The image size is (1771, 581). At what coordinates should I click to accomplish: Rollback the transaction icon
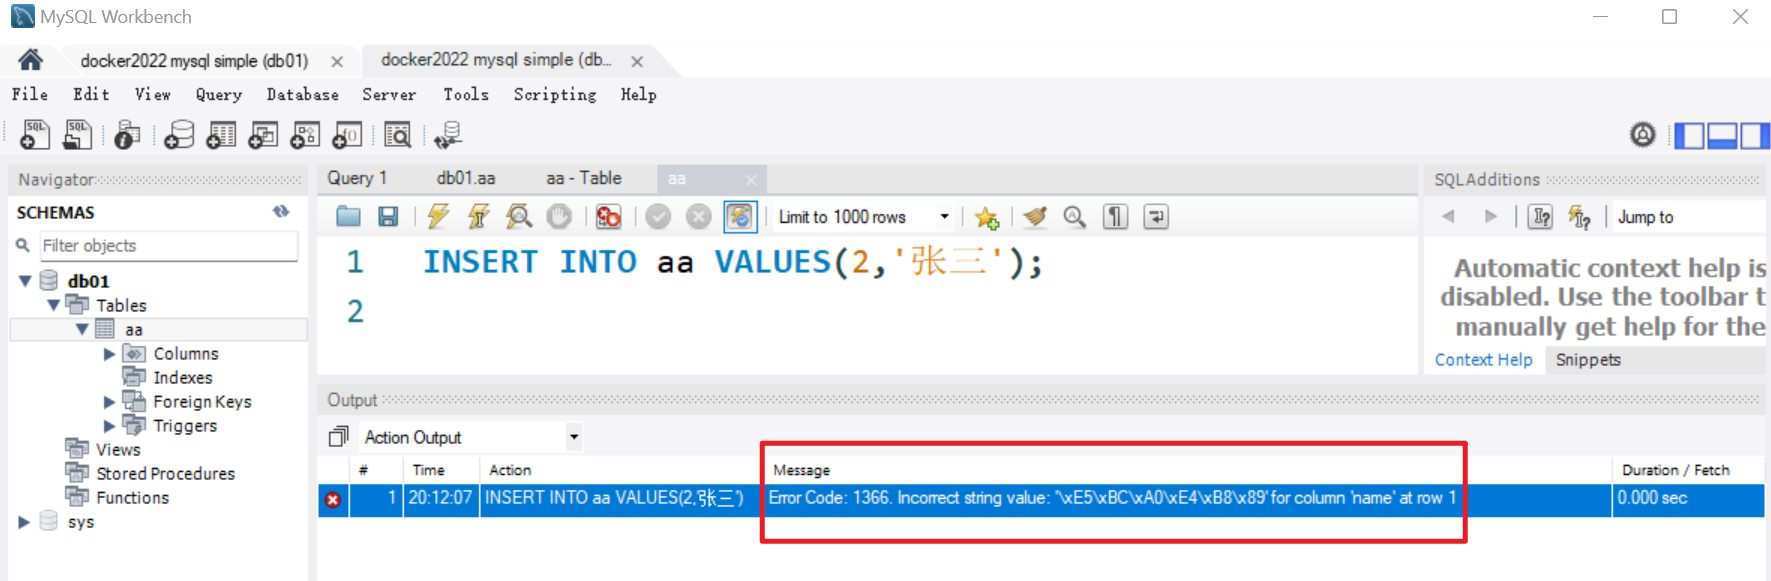[x=699, y=216]
